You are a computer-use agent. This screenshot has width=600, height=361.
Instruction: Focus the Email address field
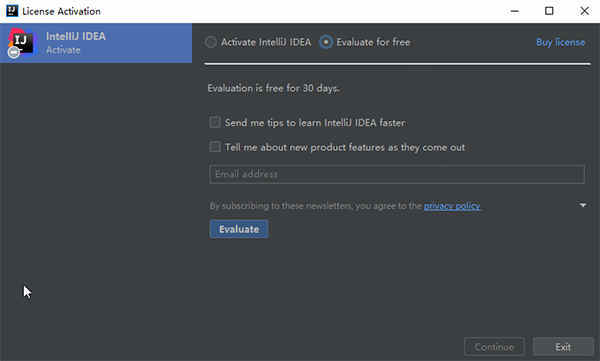pyautogui.click(x=397, y=174)
